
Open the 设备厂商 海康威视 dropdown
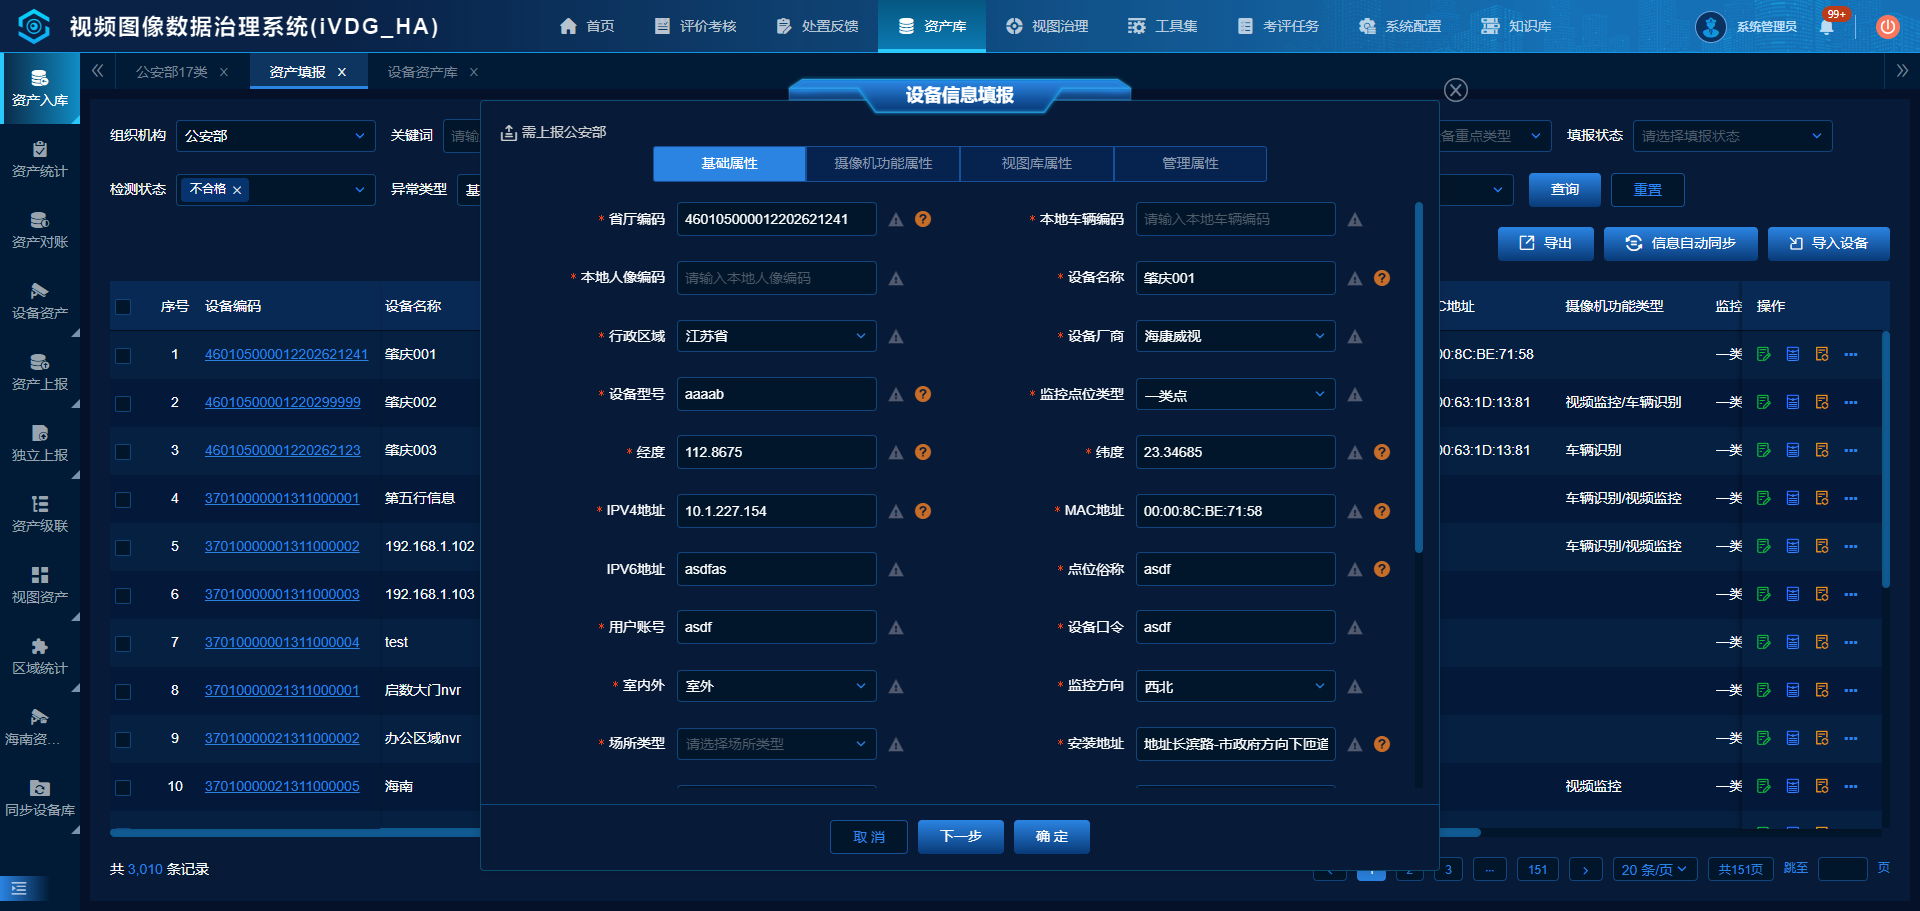point(1236,336)
